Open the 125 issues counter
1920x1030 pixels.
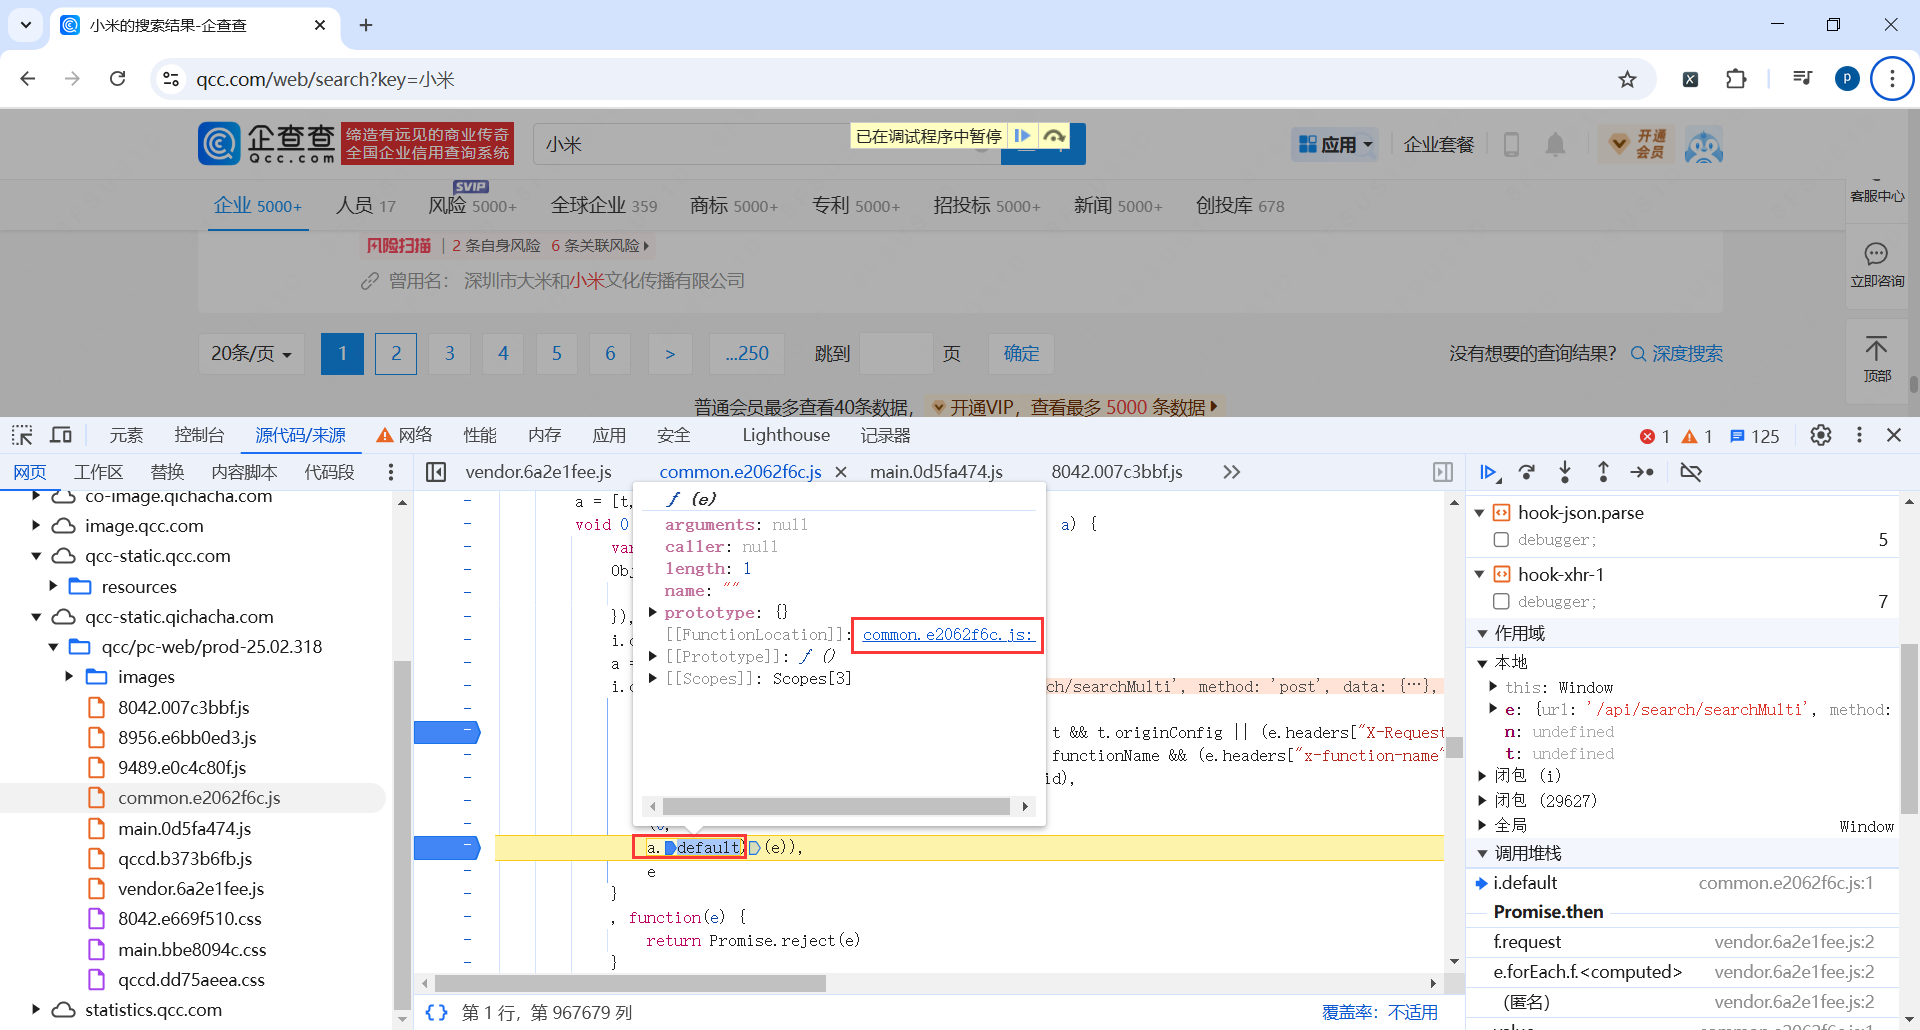click(x=1755, y=436)
